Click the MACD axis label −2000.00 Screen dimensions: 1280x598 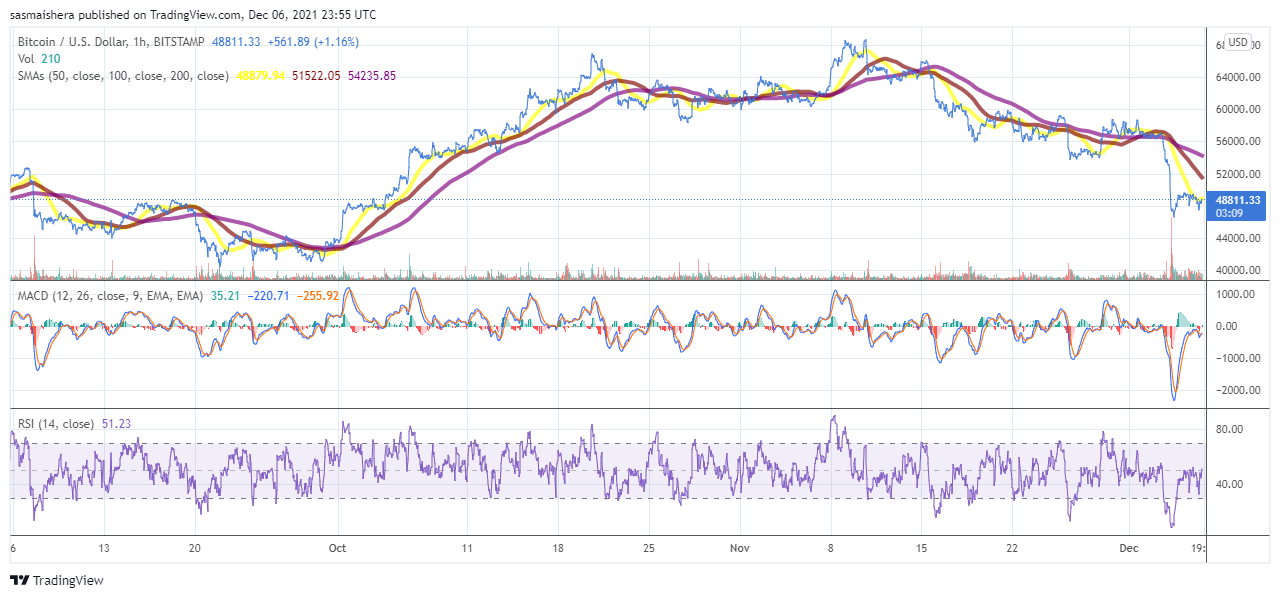tap(1237, 390)
